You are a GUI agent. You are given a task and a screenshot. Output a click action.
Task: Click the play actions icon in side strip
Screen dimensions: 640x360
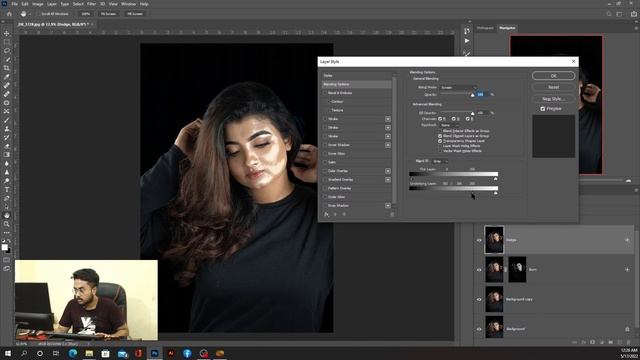467,41
